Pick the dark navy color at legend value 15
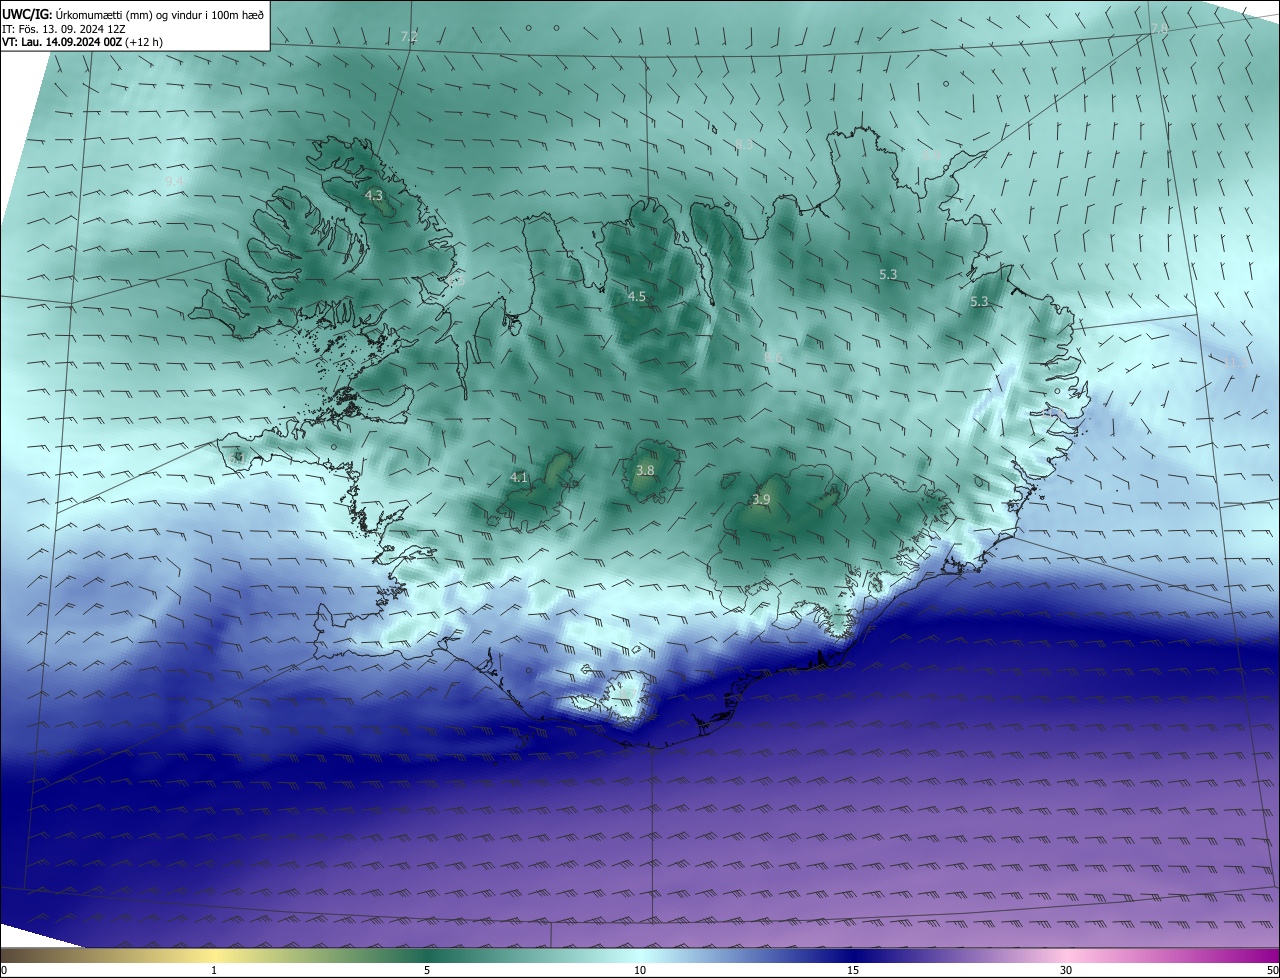Viewport: 1280px width, 978px height. tap(853, 955)
